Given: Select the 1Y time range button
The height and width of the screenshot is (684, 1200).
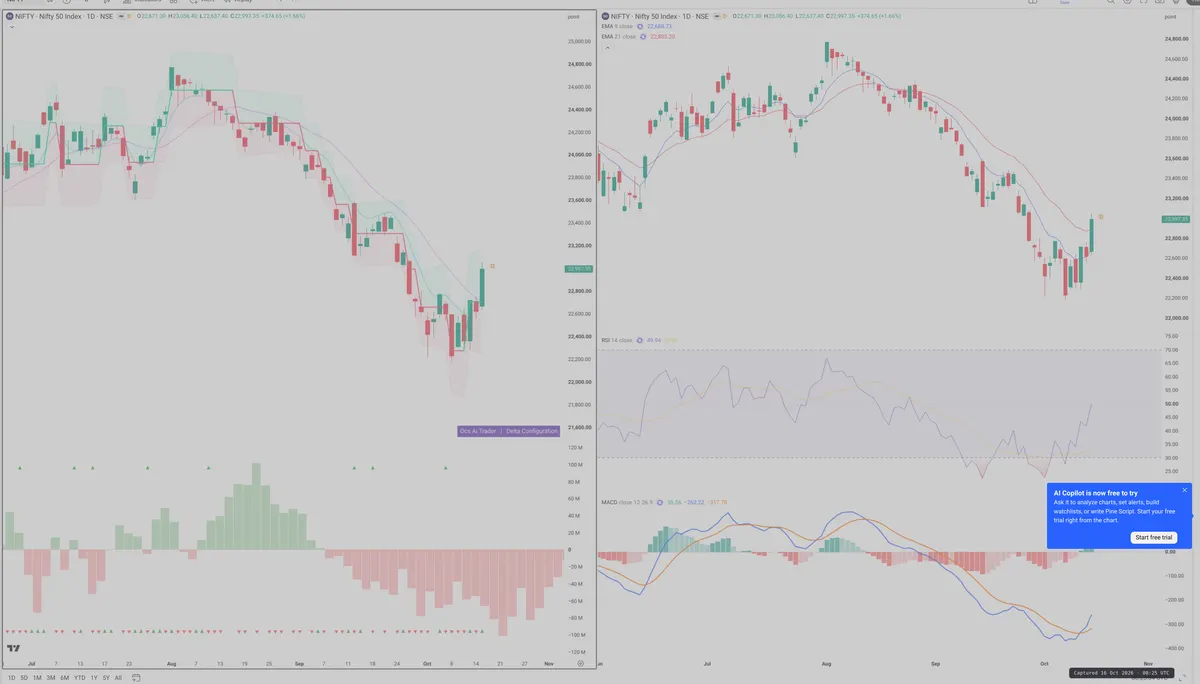Looking at the screenshot, I should point(94,677).
